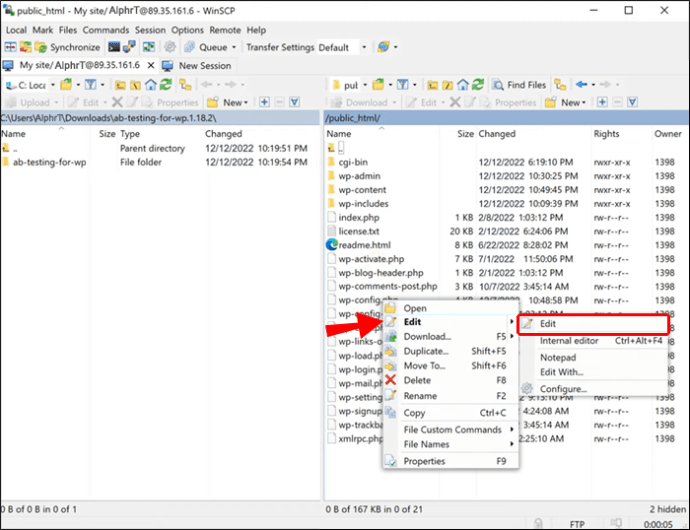
Task: Select Properties in the context menu
Action: [x=451, y=461]
